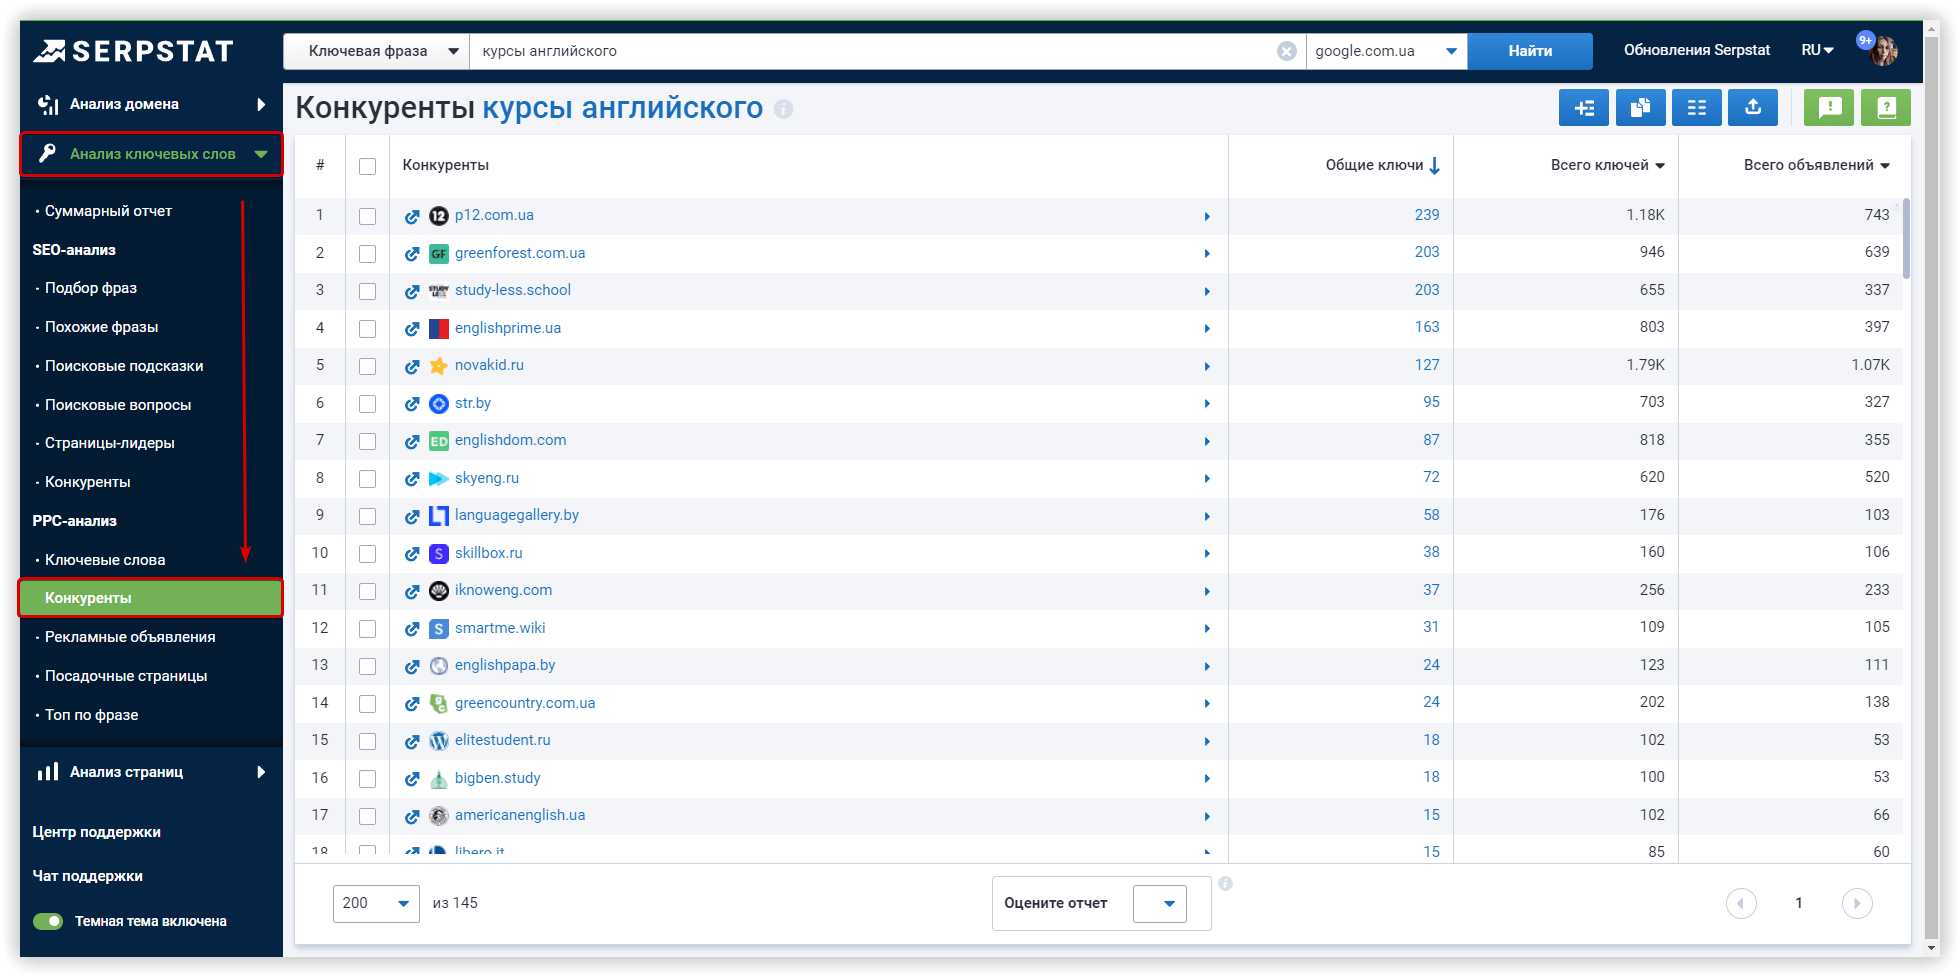Click the keyword search input field

click(x=870, y=51)
